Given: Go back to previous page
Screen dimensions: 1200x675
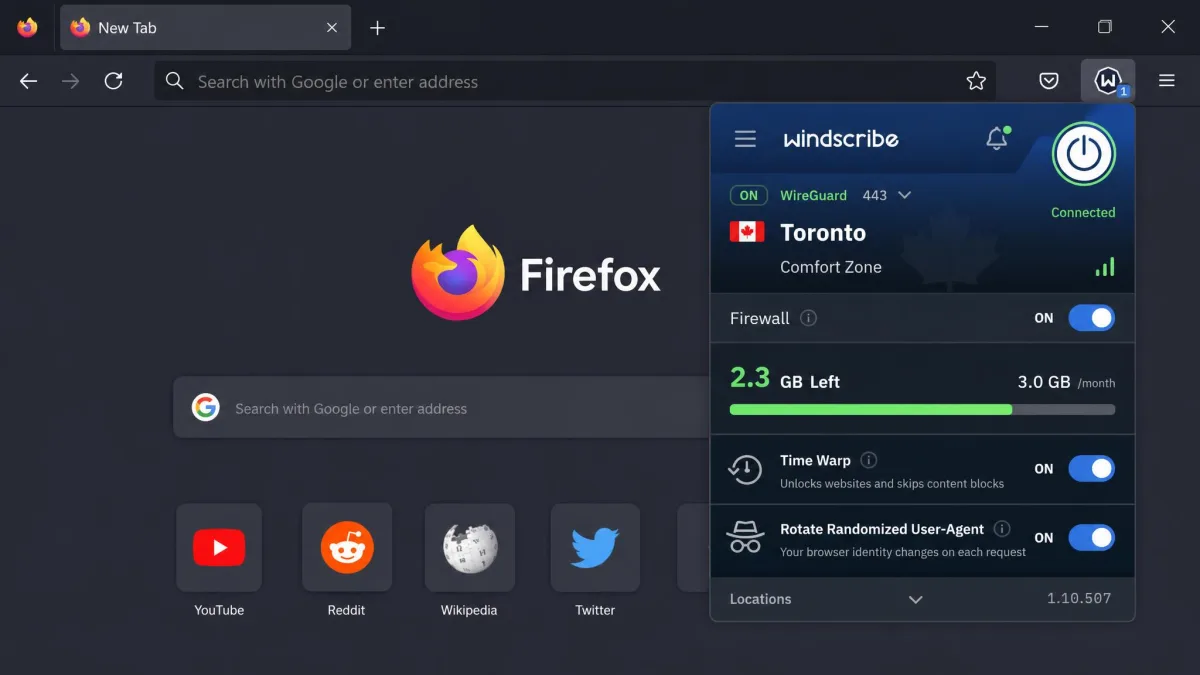Looking at the screenshot, I should [x=28, y=81].
